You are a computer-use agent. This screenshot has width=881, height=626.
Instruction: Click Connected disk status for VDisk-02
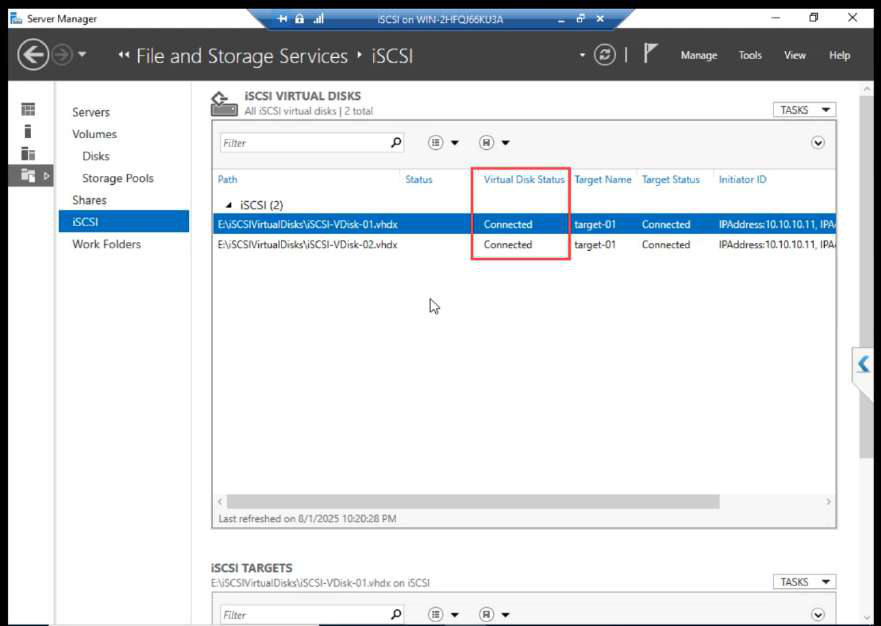tap(507, 244)
